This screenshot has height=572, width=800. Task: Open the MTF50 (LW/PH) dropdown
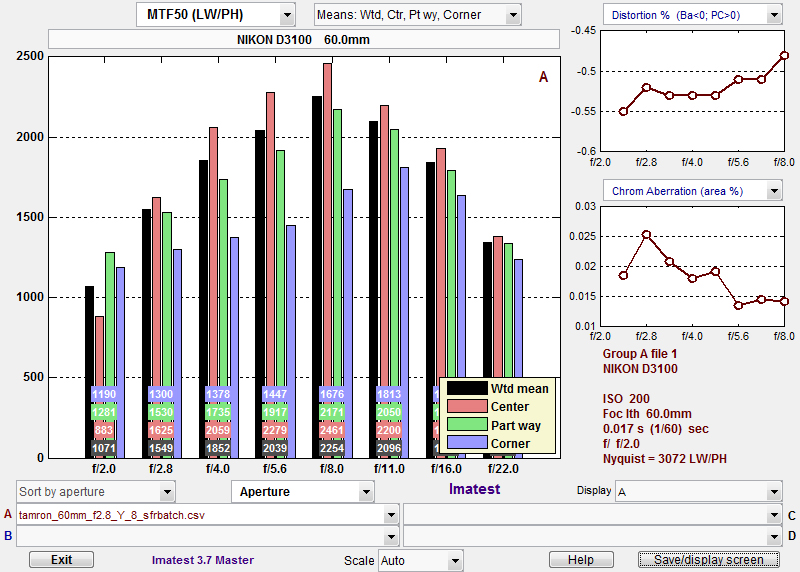click(215, 15)
